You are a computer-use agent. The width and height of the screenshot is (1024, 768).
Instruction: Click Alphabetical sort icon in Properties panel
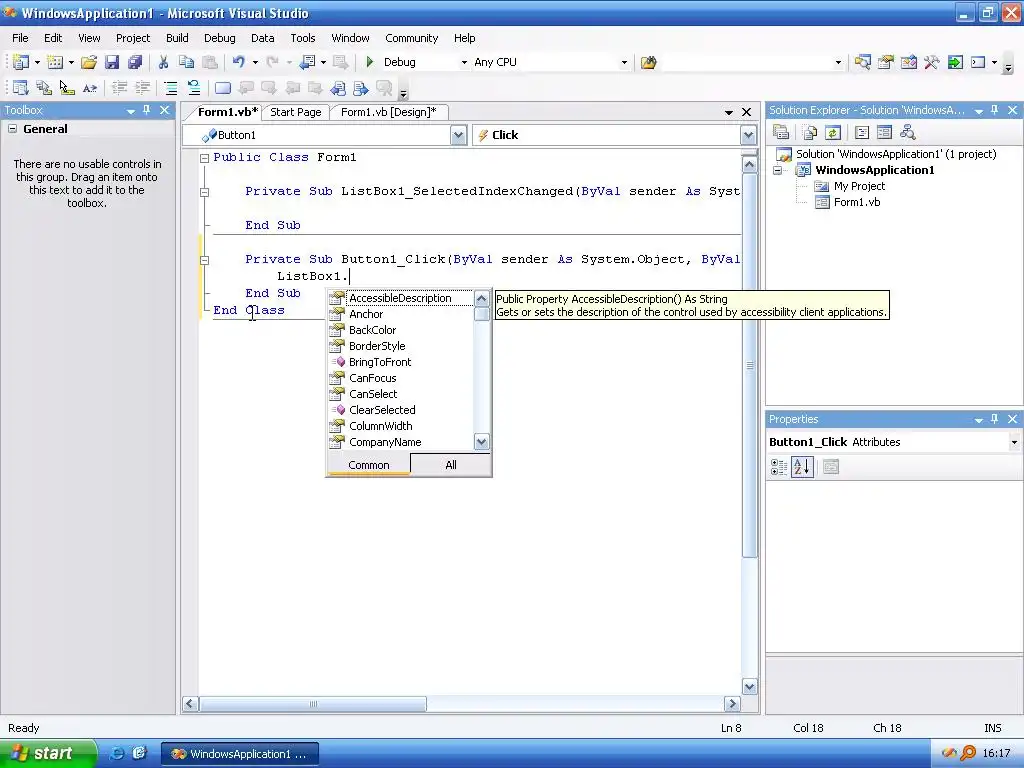(x=803, y=467)
